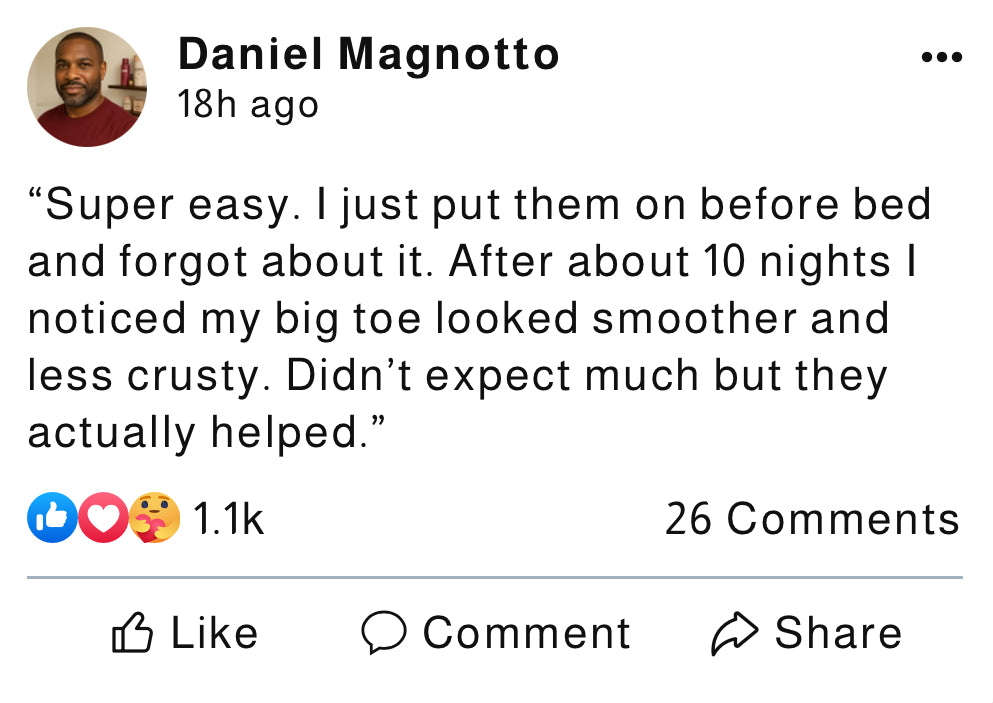Screen dimensions: 993x703
Task: Click the Comment text label
Action: (526, 633)
